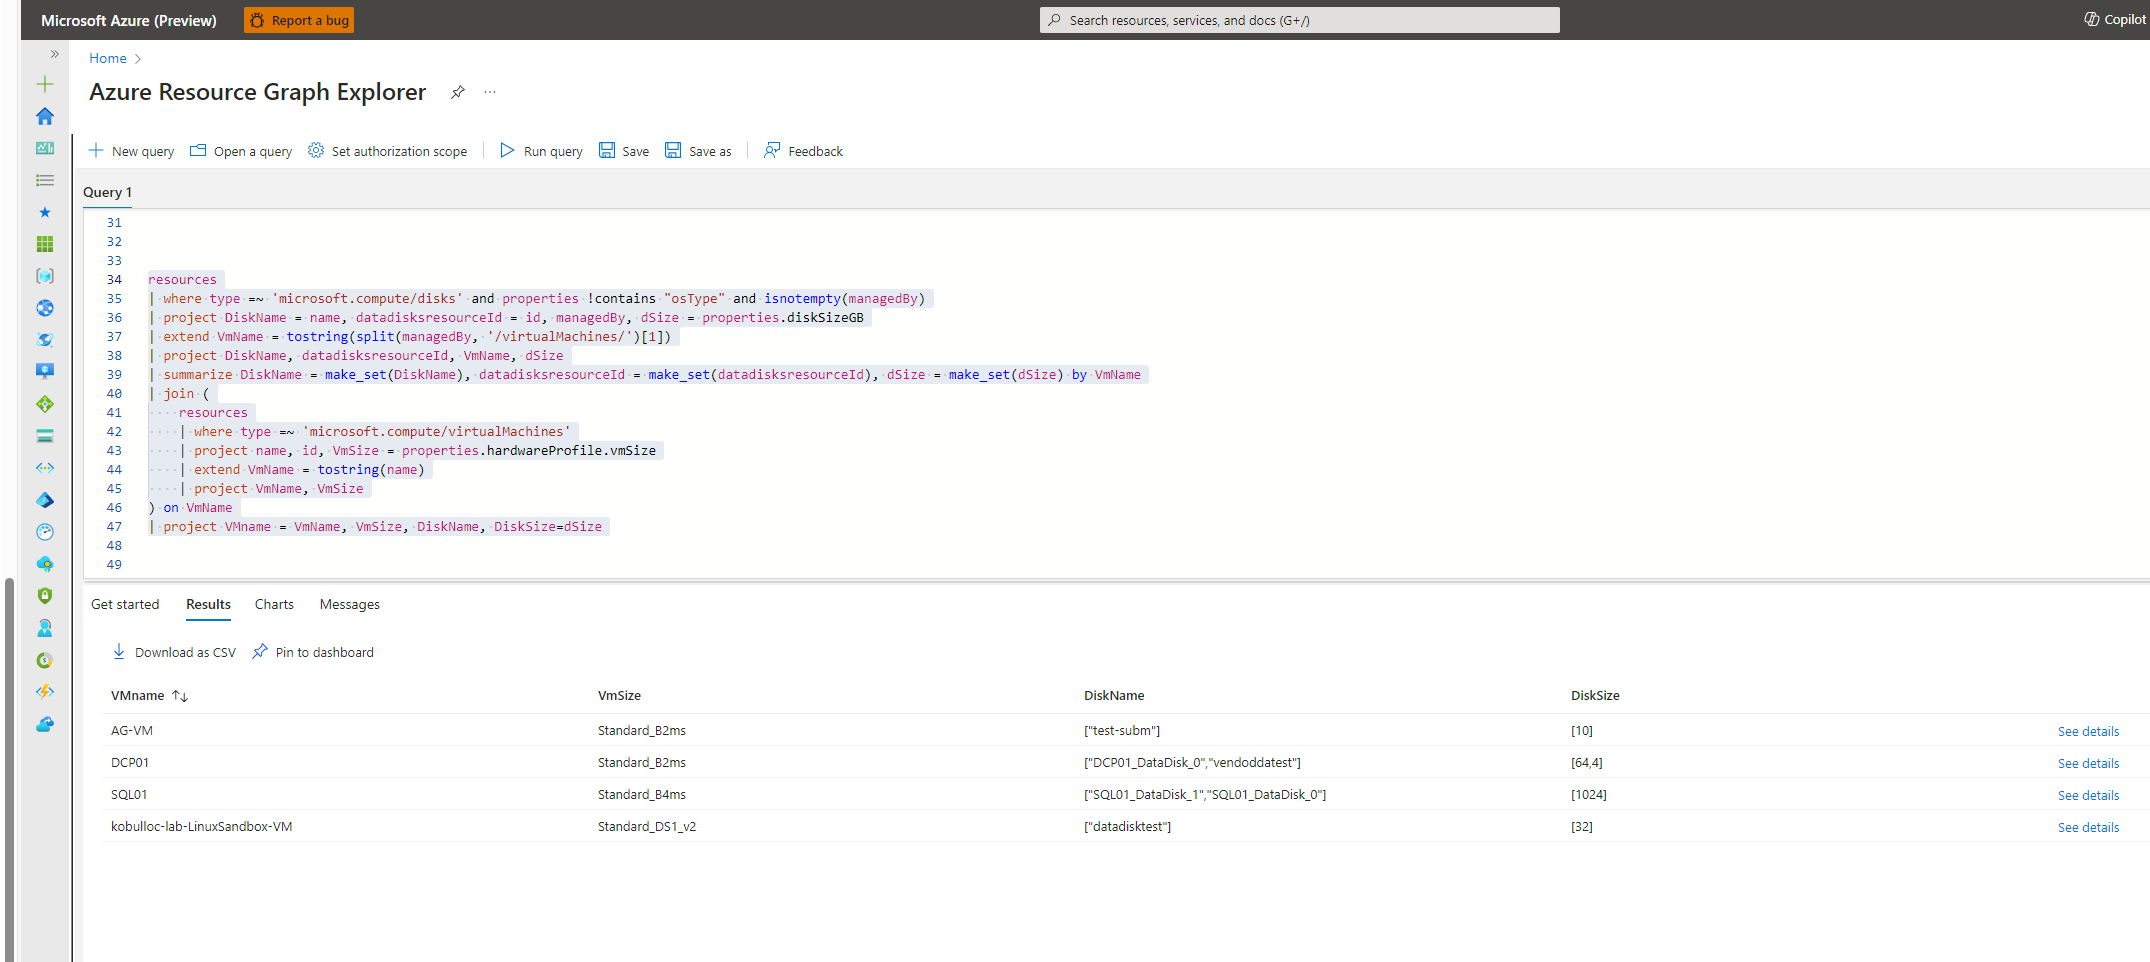Click the Standard_DS1_v2 VmSize cell

click(647, 826)
